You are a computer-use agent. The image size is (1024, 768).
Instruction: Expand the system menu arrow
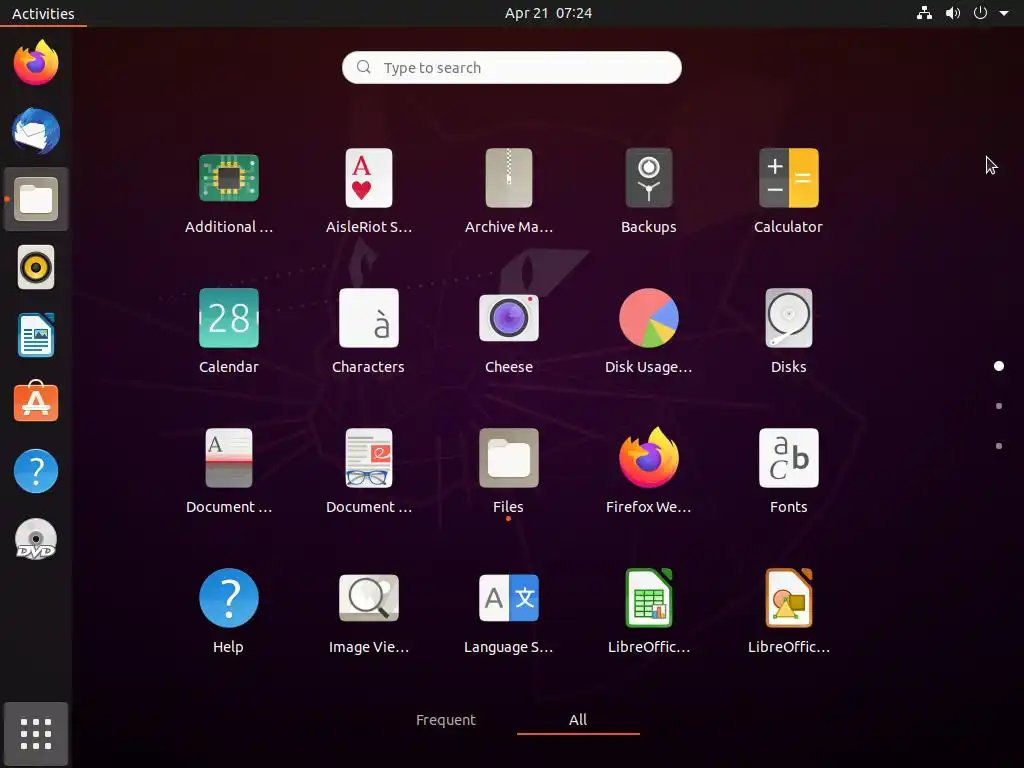coord(1004,13)
